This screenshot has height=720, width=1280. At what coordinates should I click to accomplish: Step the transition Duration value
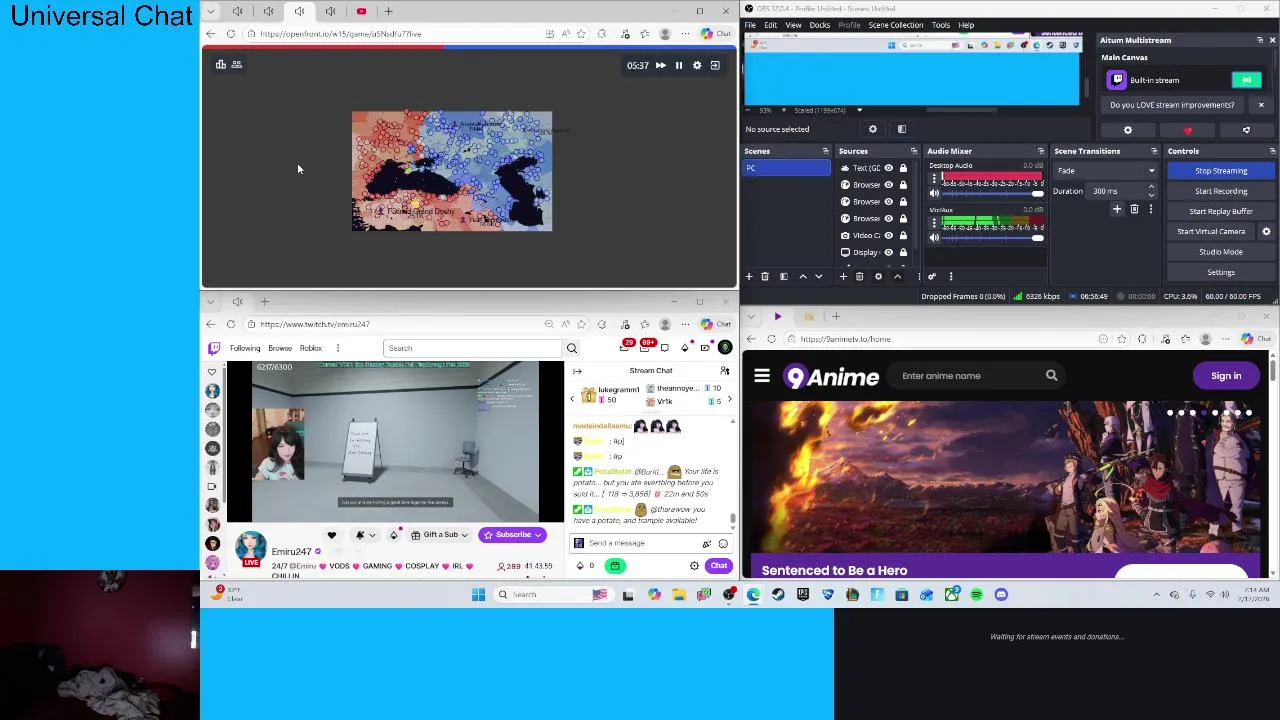(x=1151, y=191)
